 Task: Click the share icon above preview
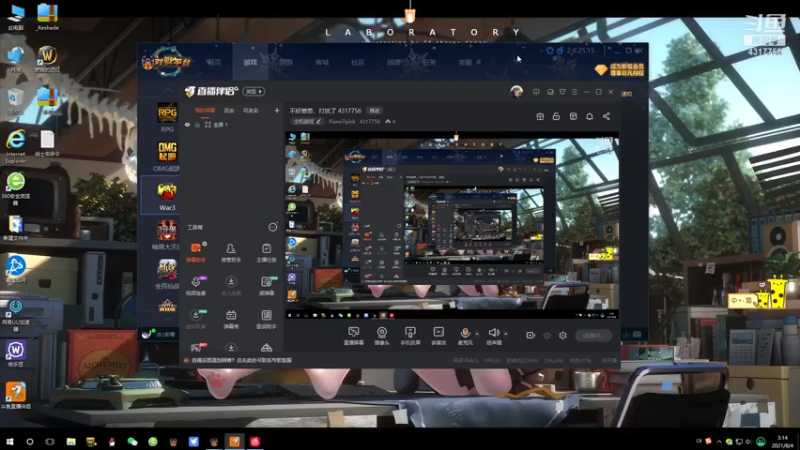(606, 116)
